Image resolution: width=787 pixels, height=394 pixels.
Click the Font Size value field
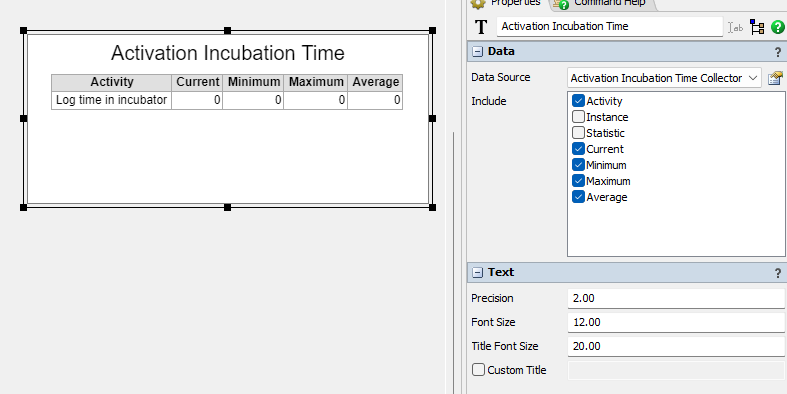coord(677,322)
